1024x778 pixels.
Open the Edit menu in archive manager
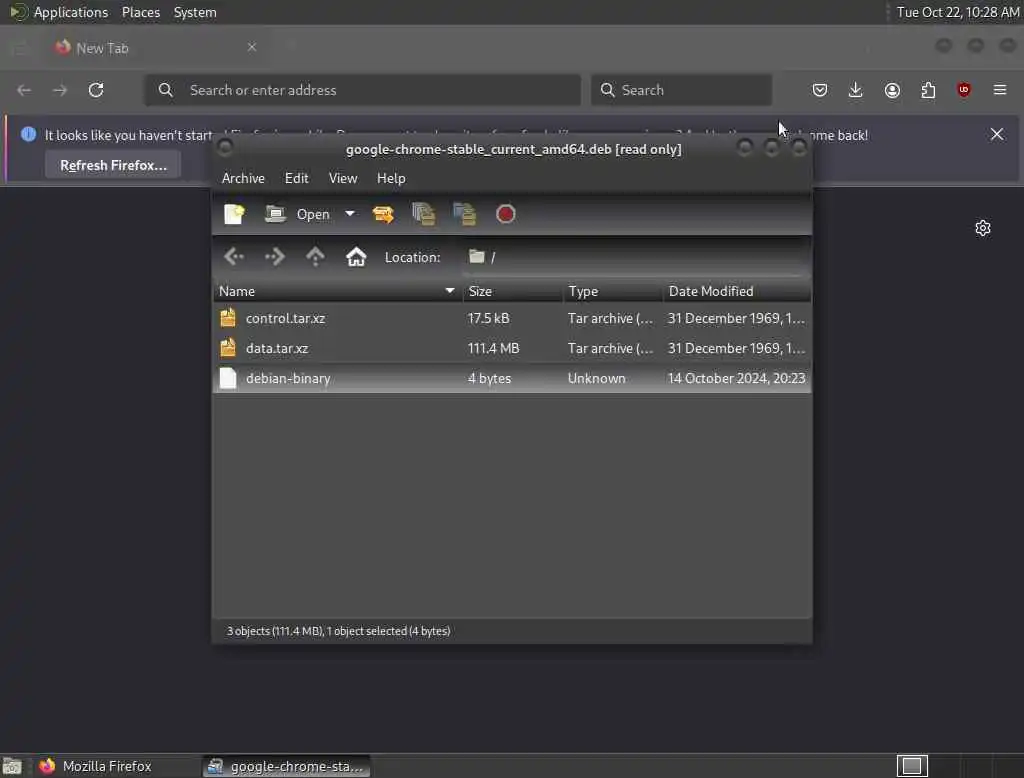(x=296, y=178)
